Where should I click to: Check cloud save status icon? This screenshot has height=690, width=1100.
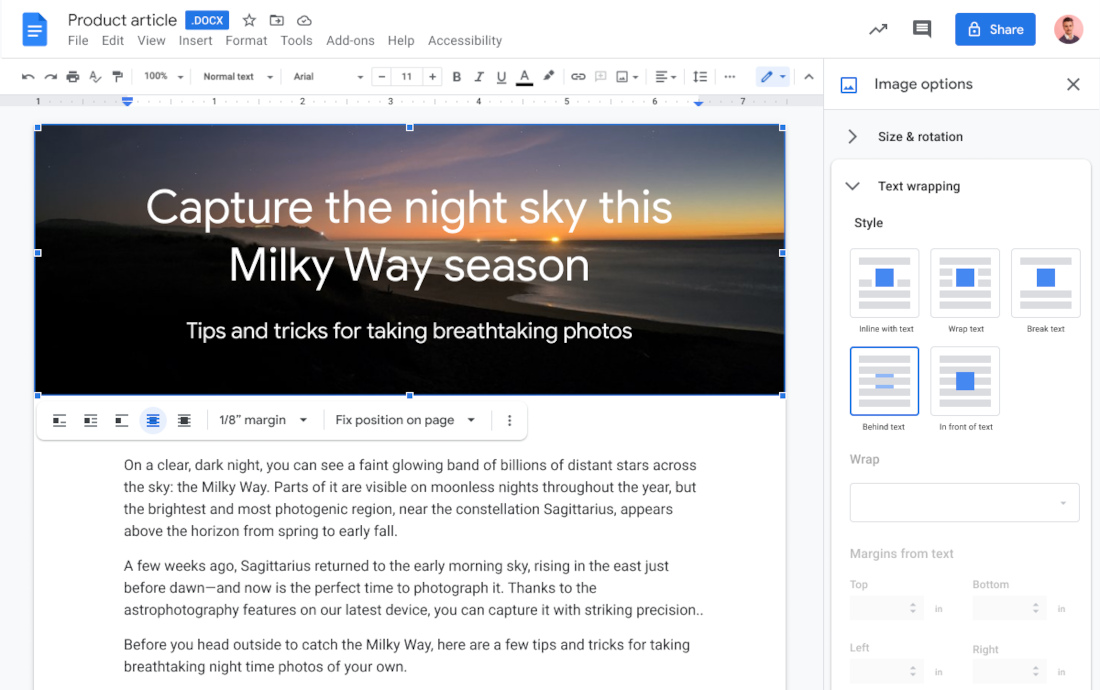304,20
